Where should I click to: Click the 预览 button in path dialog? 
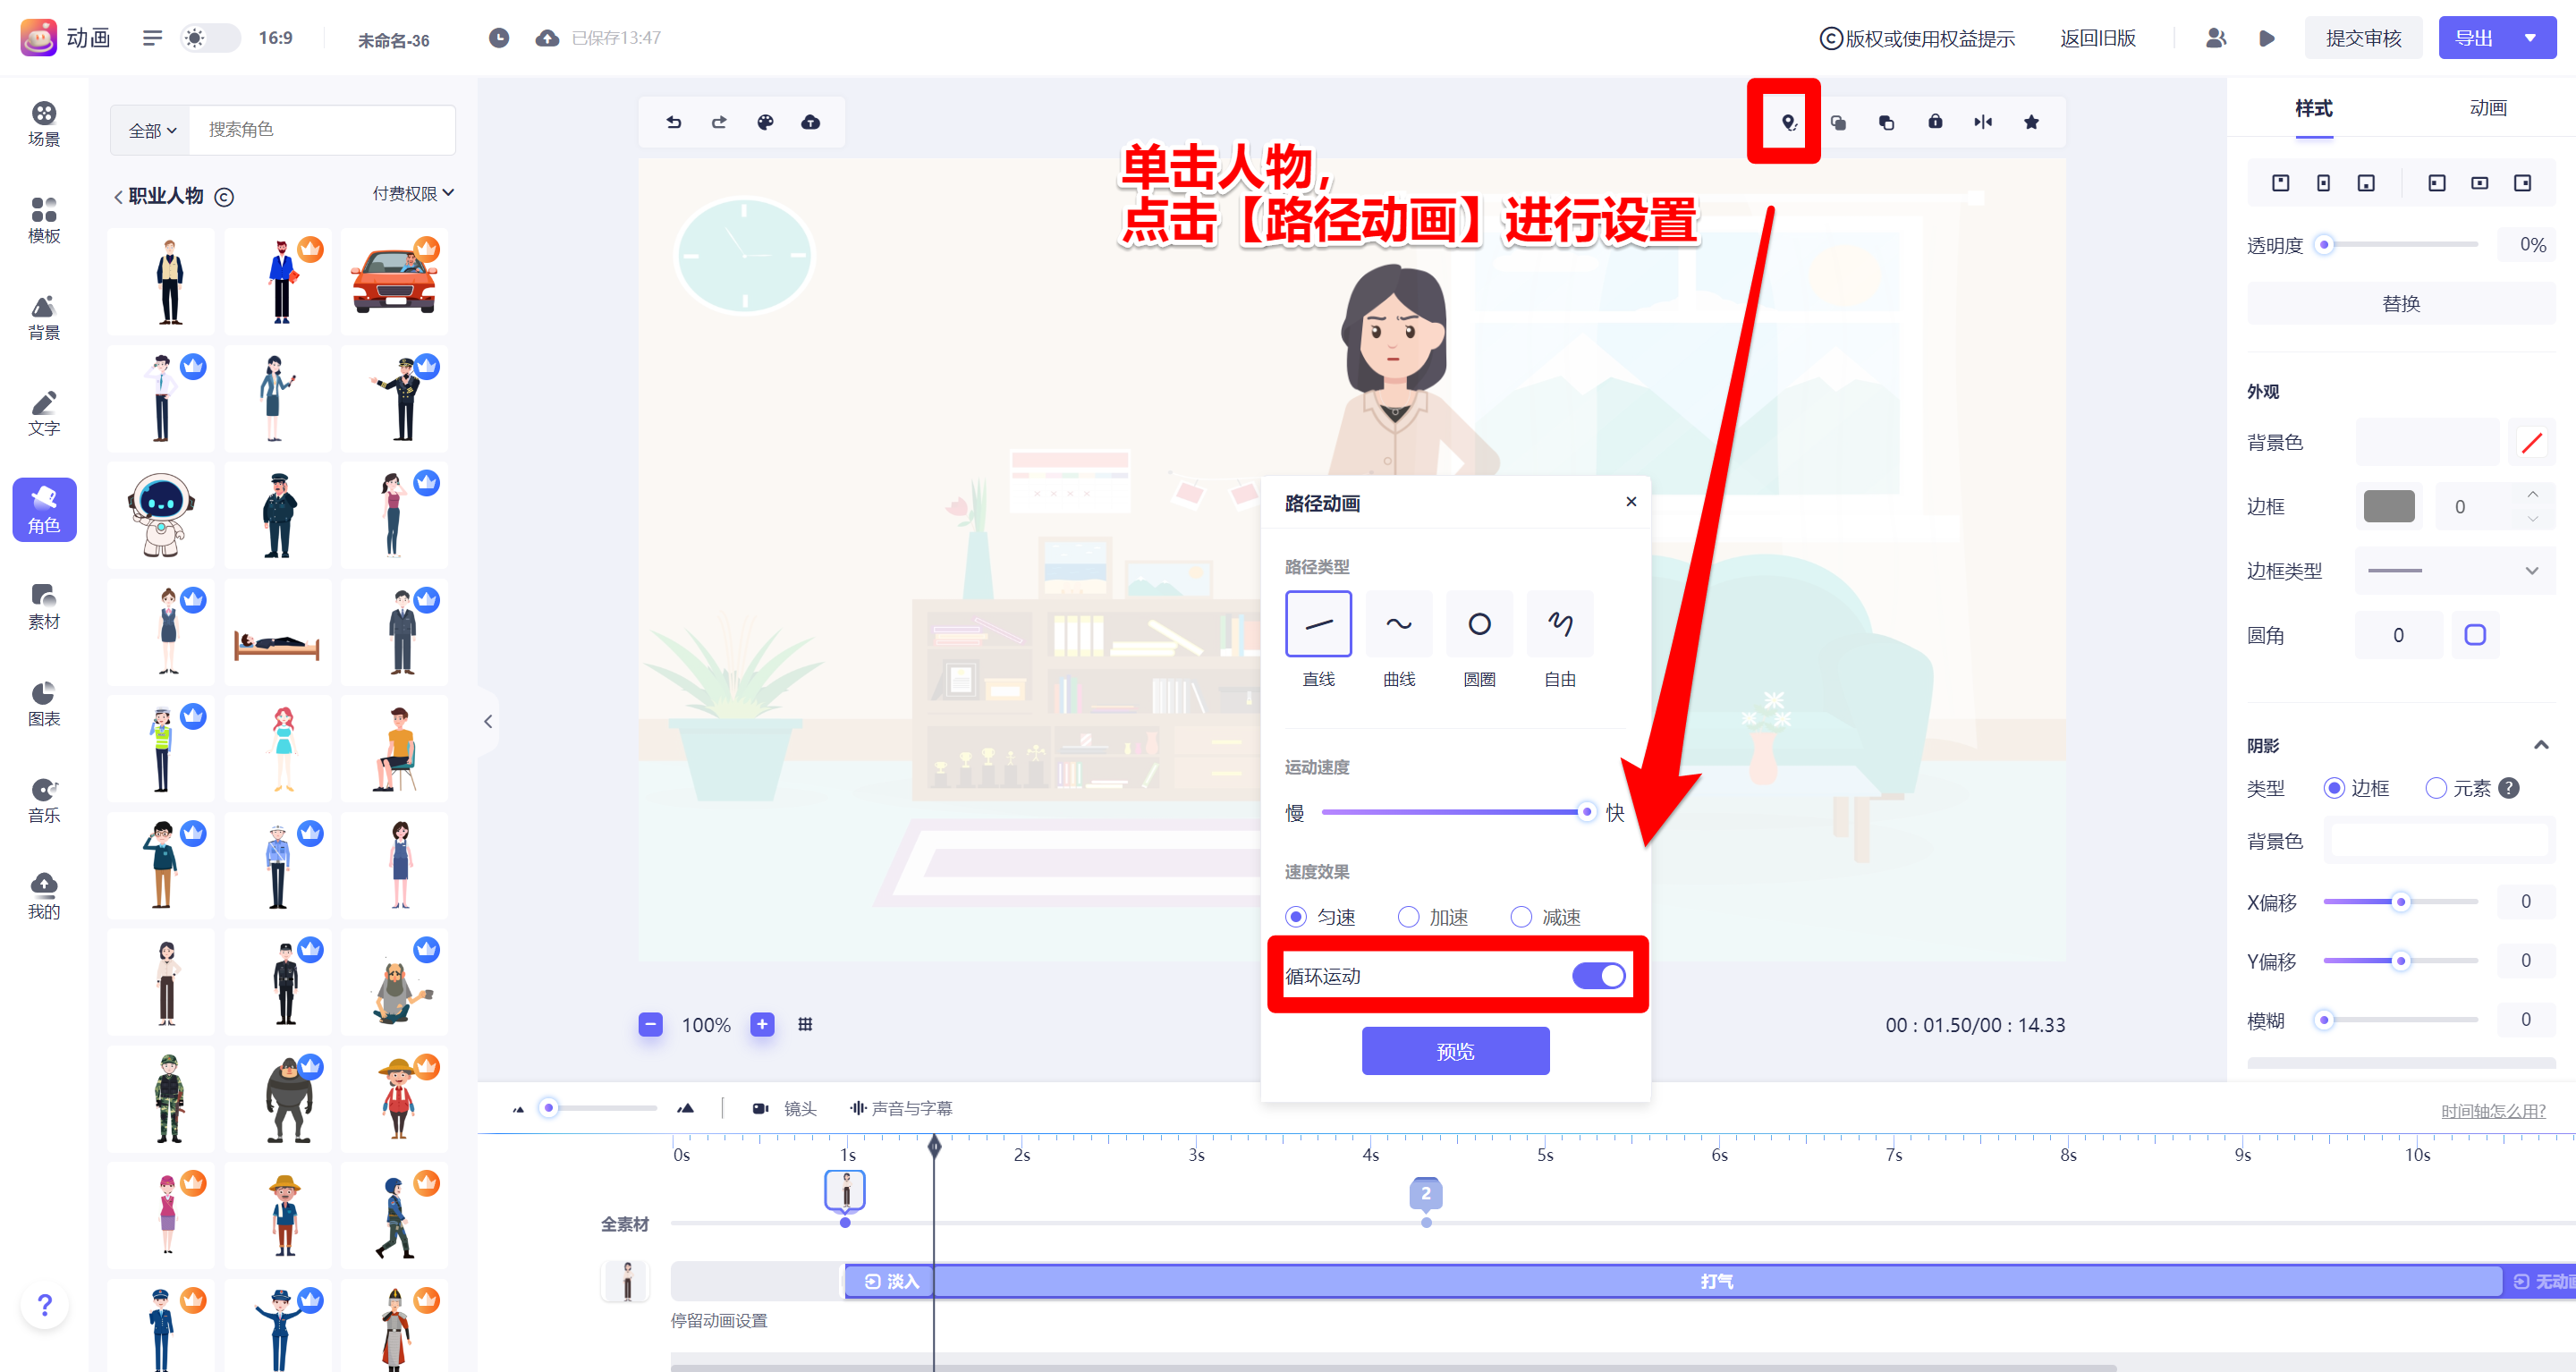1455,1051
